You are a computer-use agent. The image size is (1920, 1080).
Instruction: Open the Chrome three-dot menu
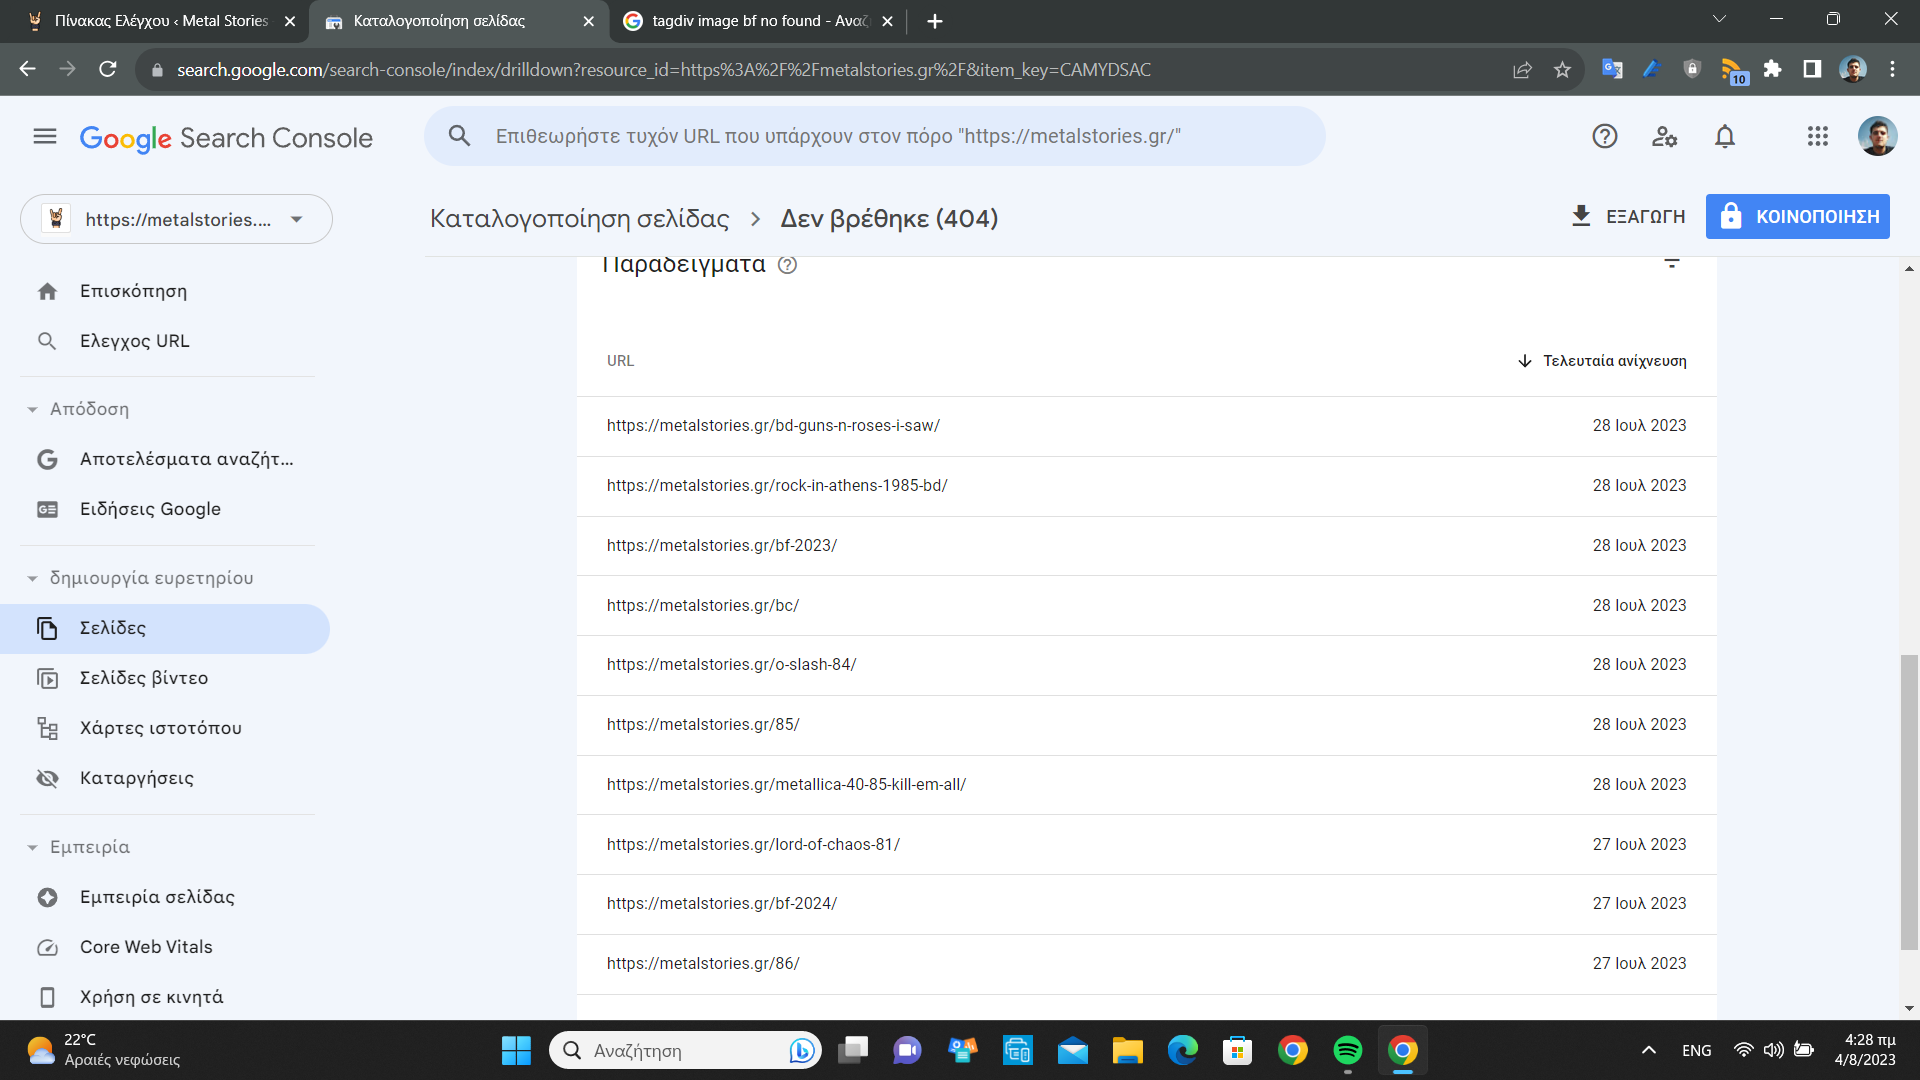(1892, 69)
